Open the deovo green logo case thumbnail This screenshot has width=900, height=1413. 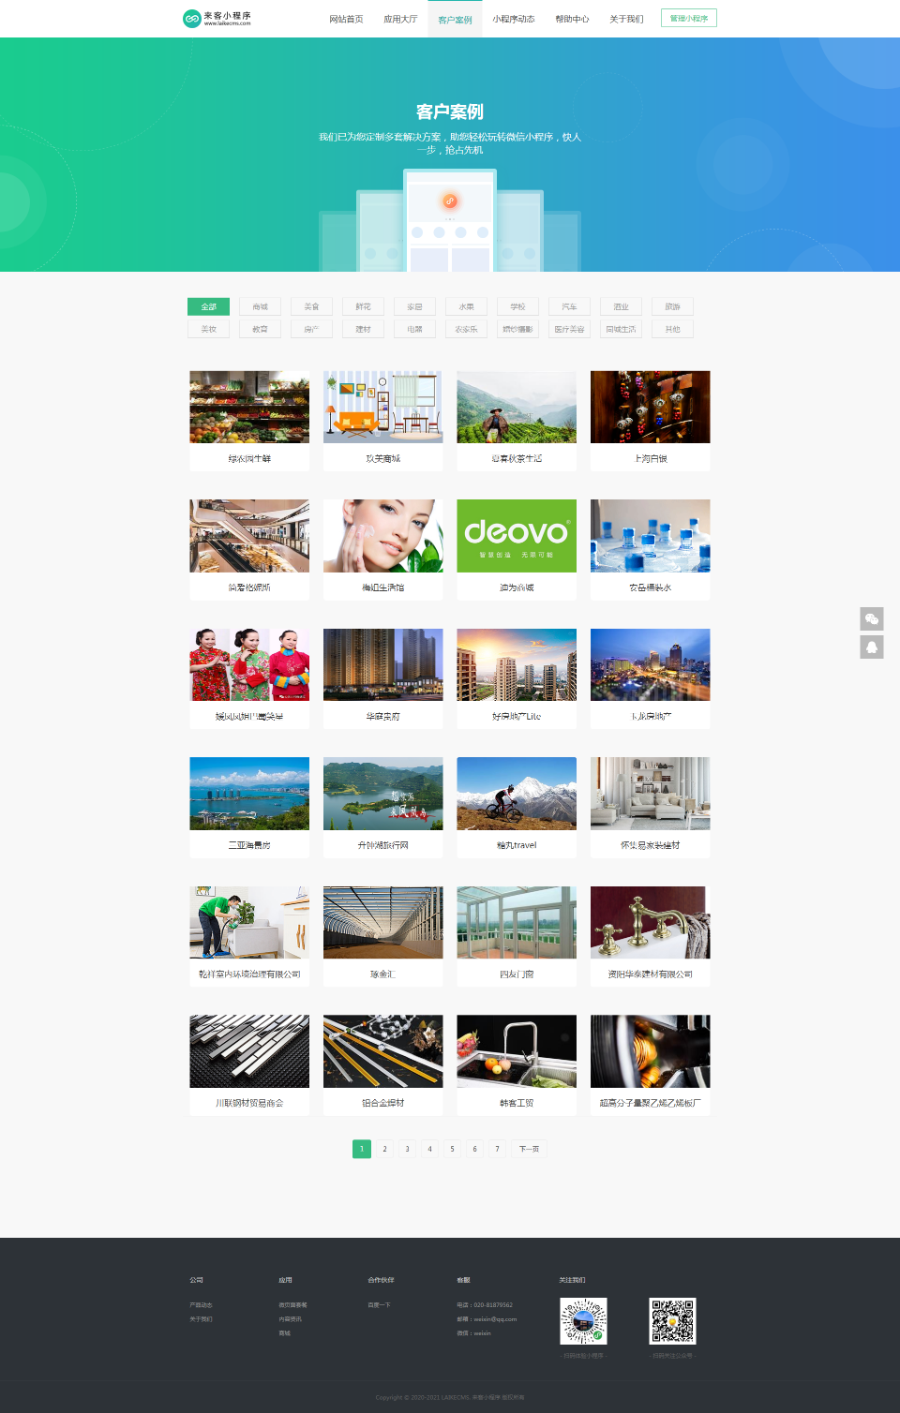(x=516, y=536)
